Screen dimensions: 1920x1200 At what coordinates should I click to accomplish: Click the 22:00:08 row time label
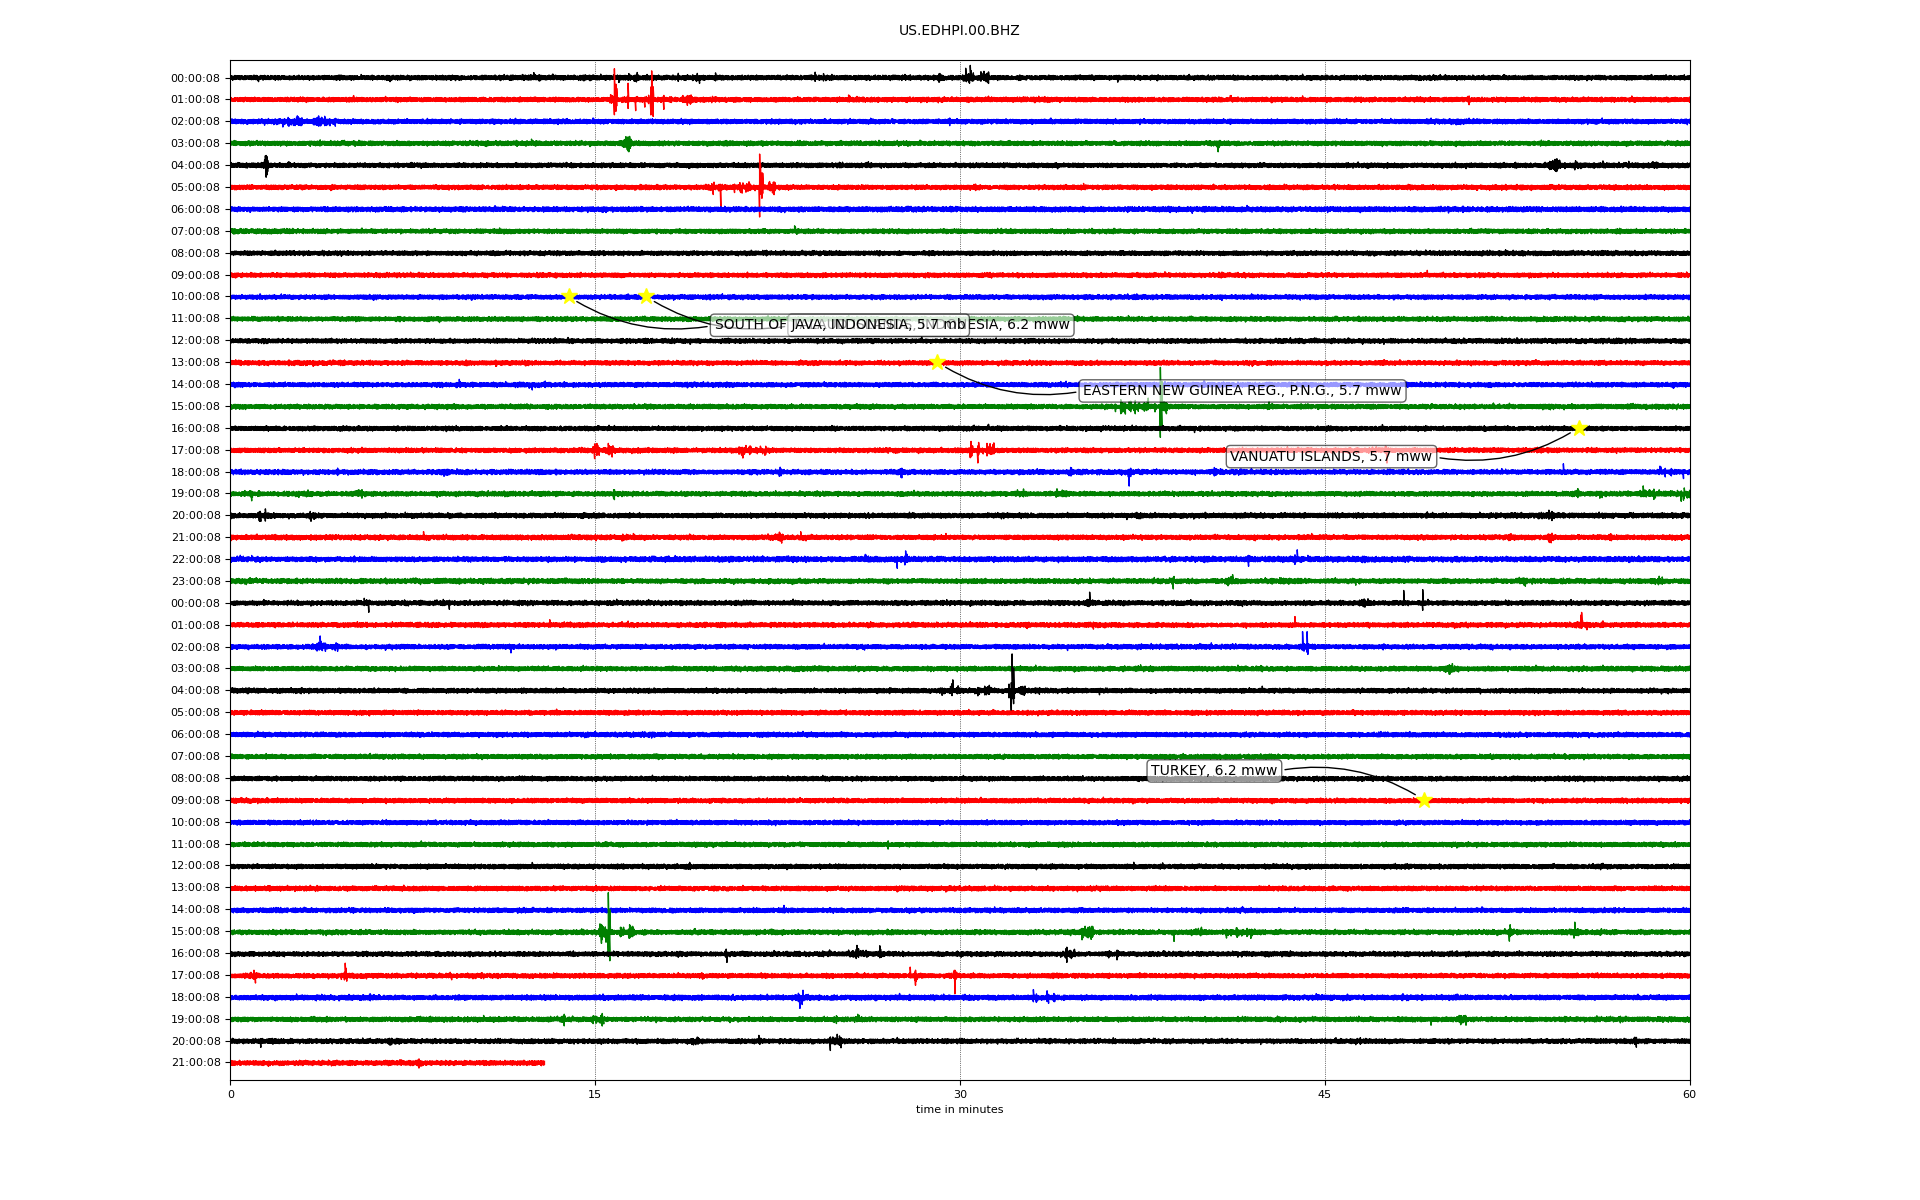pyautogui.click(x=195, y=560)
